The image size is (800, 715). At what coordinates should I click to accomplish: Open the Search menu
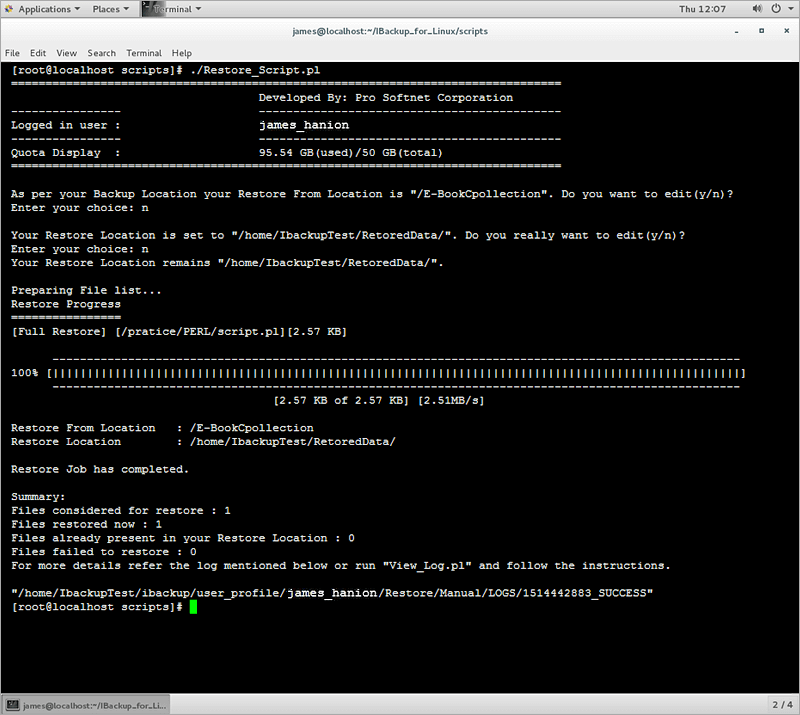102,53
